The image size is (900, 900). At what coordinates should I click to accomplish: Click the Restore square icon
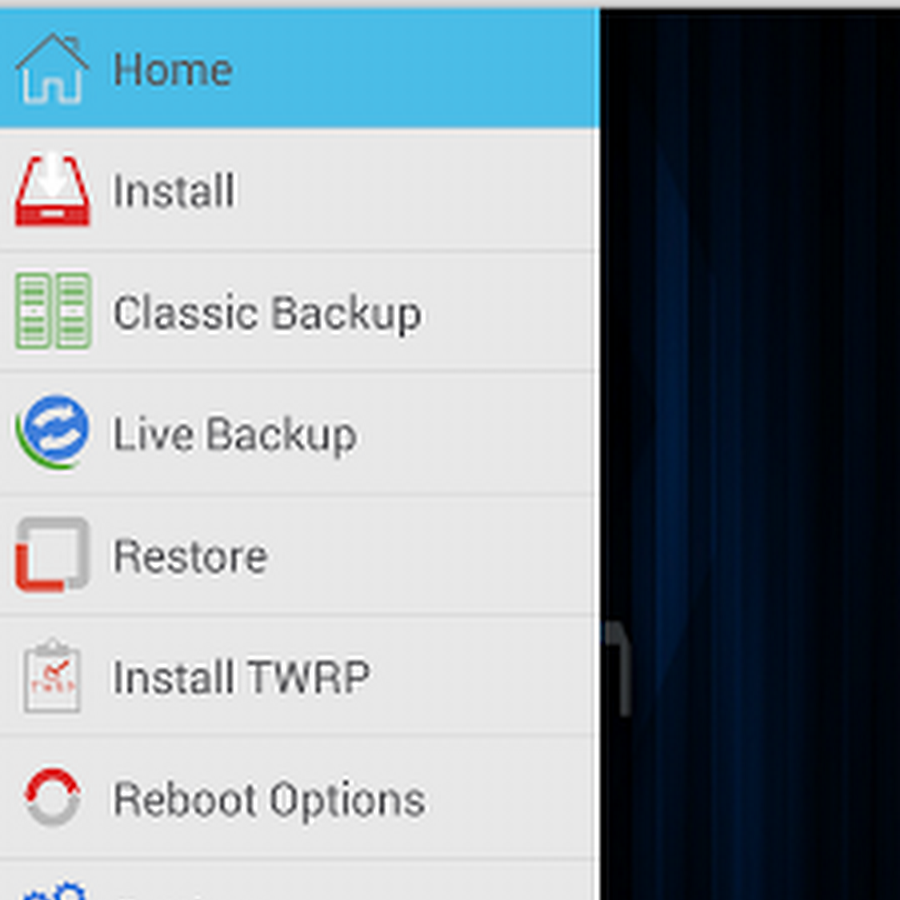(52, 554)
